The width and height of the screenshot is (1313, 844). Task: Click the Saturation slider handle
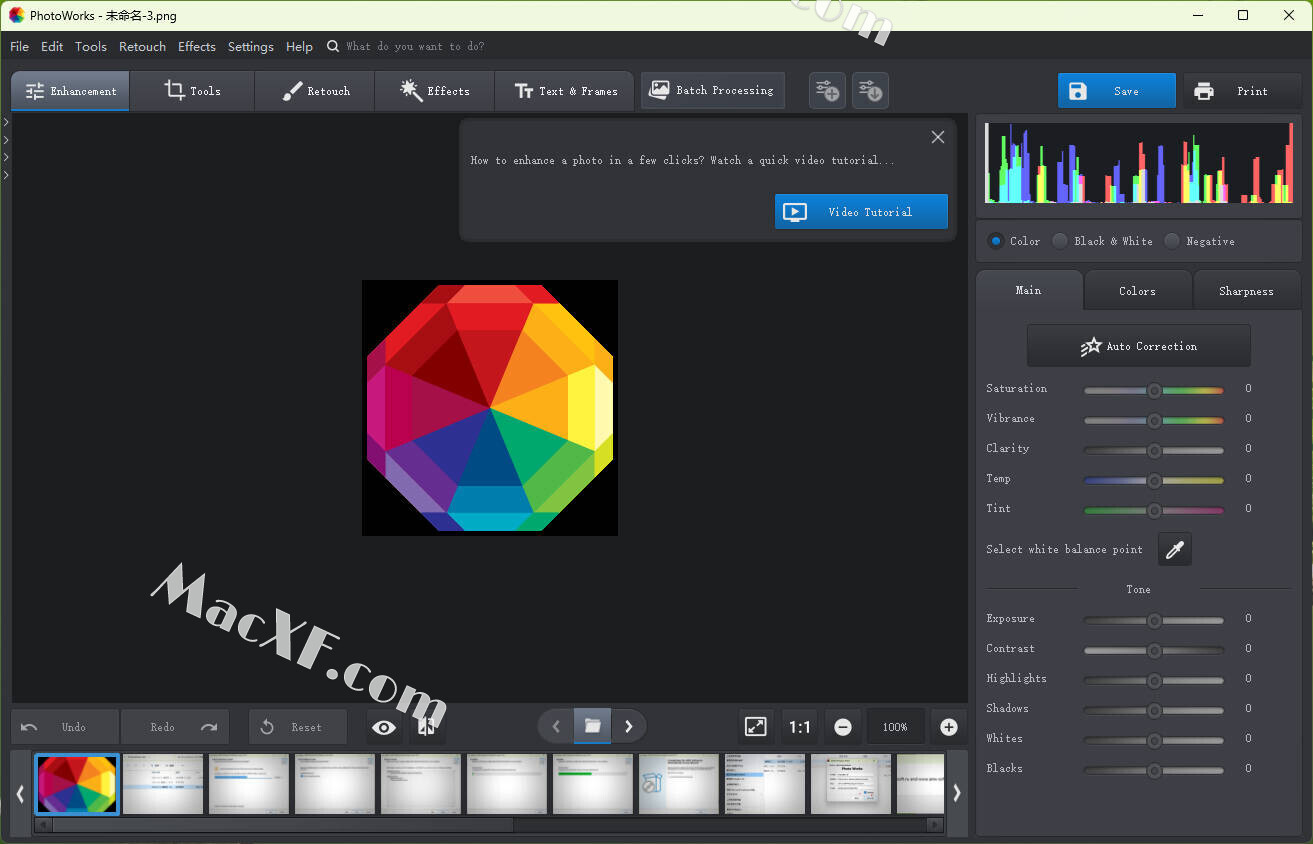[1154, 390]
